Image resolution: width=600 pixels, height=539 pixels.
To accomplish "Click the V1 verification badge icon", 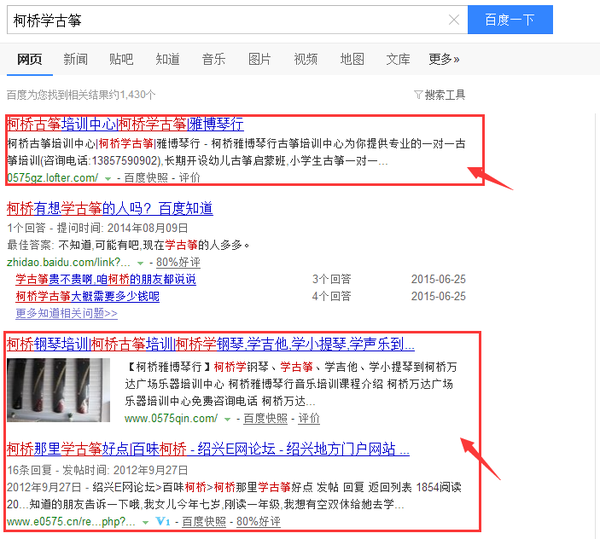I will click(163, 521).
